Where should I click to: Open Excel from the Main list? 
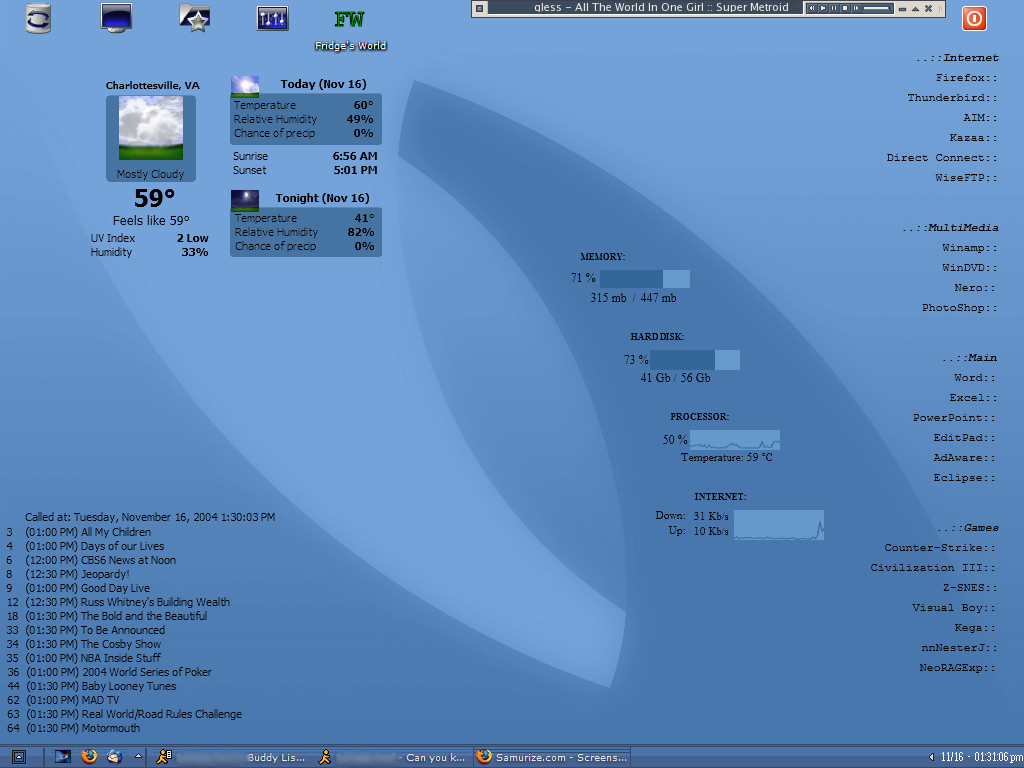point(972,398)
